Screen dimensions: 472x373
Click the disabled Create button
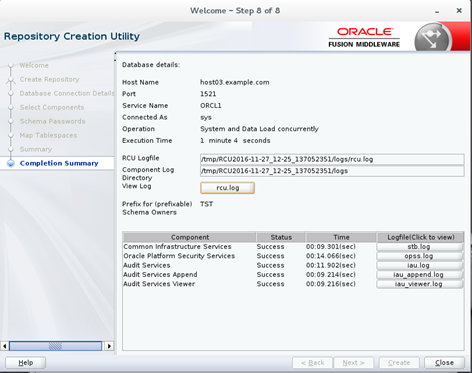(x=399, y=363)
